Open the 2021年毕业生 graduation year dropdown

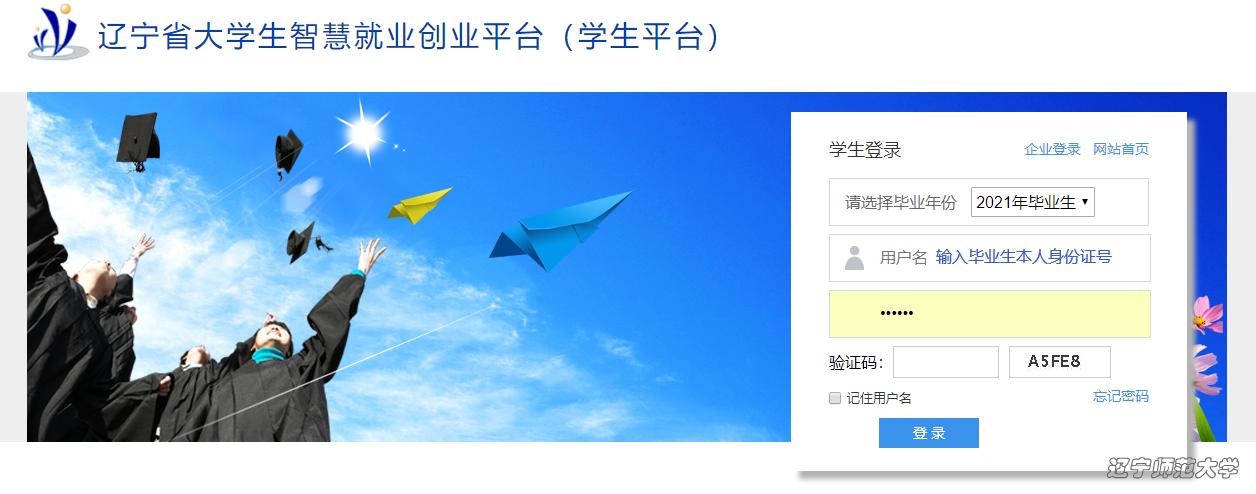point(1033,202)
